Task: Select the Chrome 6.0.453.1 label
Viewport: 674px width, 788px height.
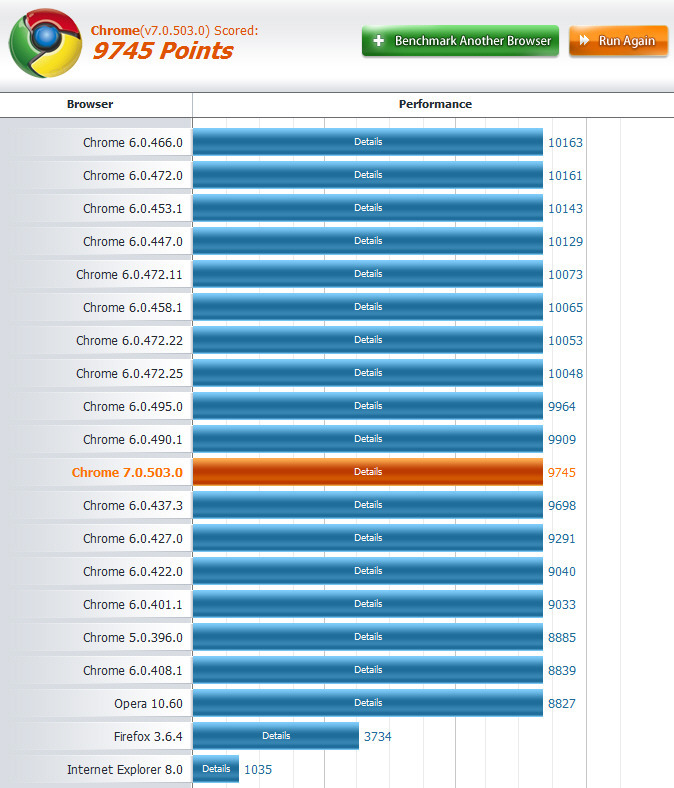Action: coord(133,209)
